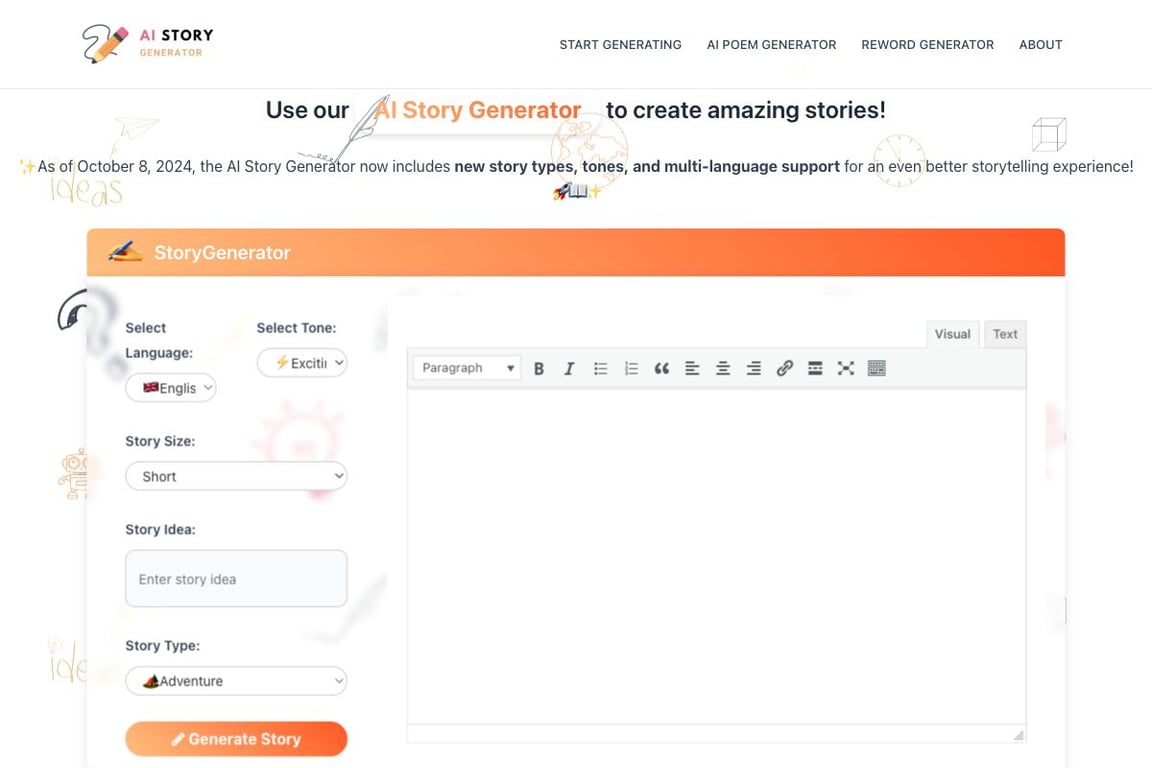Toggle the editor toolbar keyboard icon
1152x768 pixels.
pos(876,368)
